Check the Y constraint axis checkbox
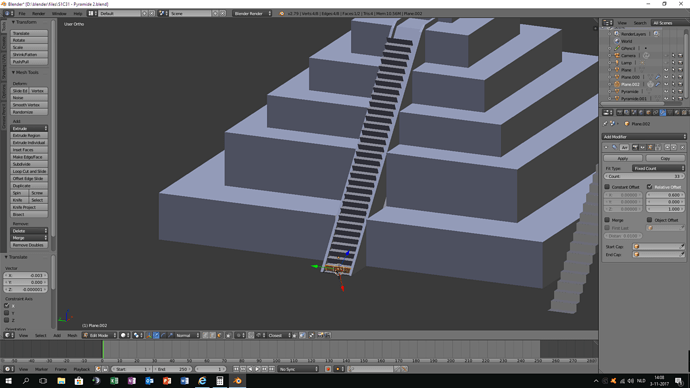 coord(7,313)
